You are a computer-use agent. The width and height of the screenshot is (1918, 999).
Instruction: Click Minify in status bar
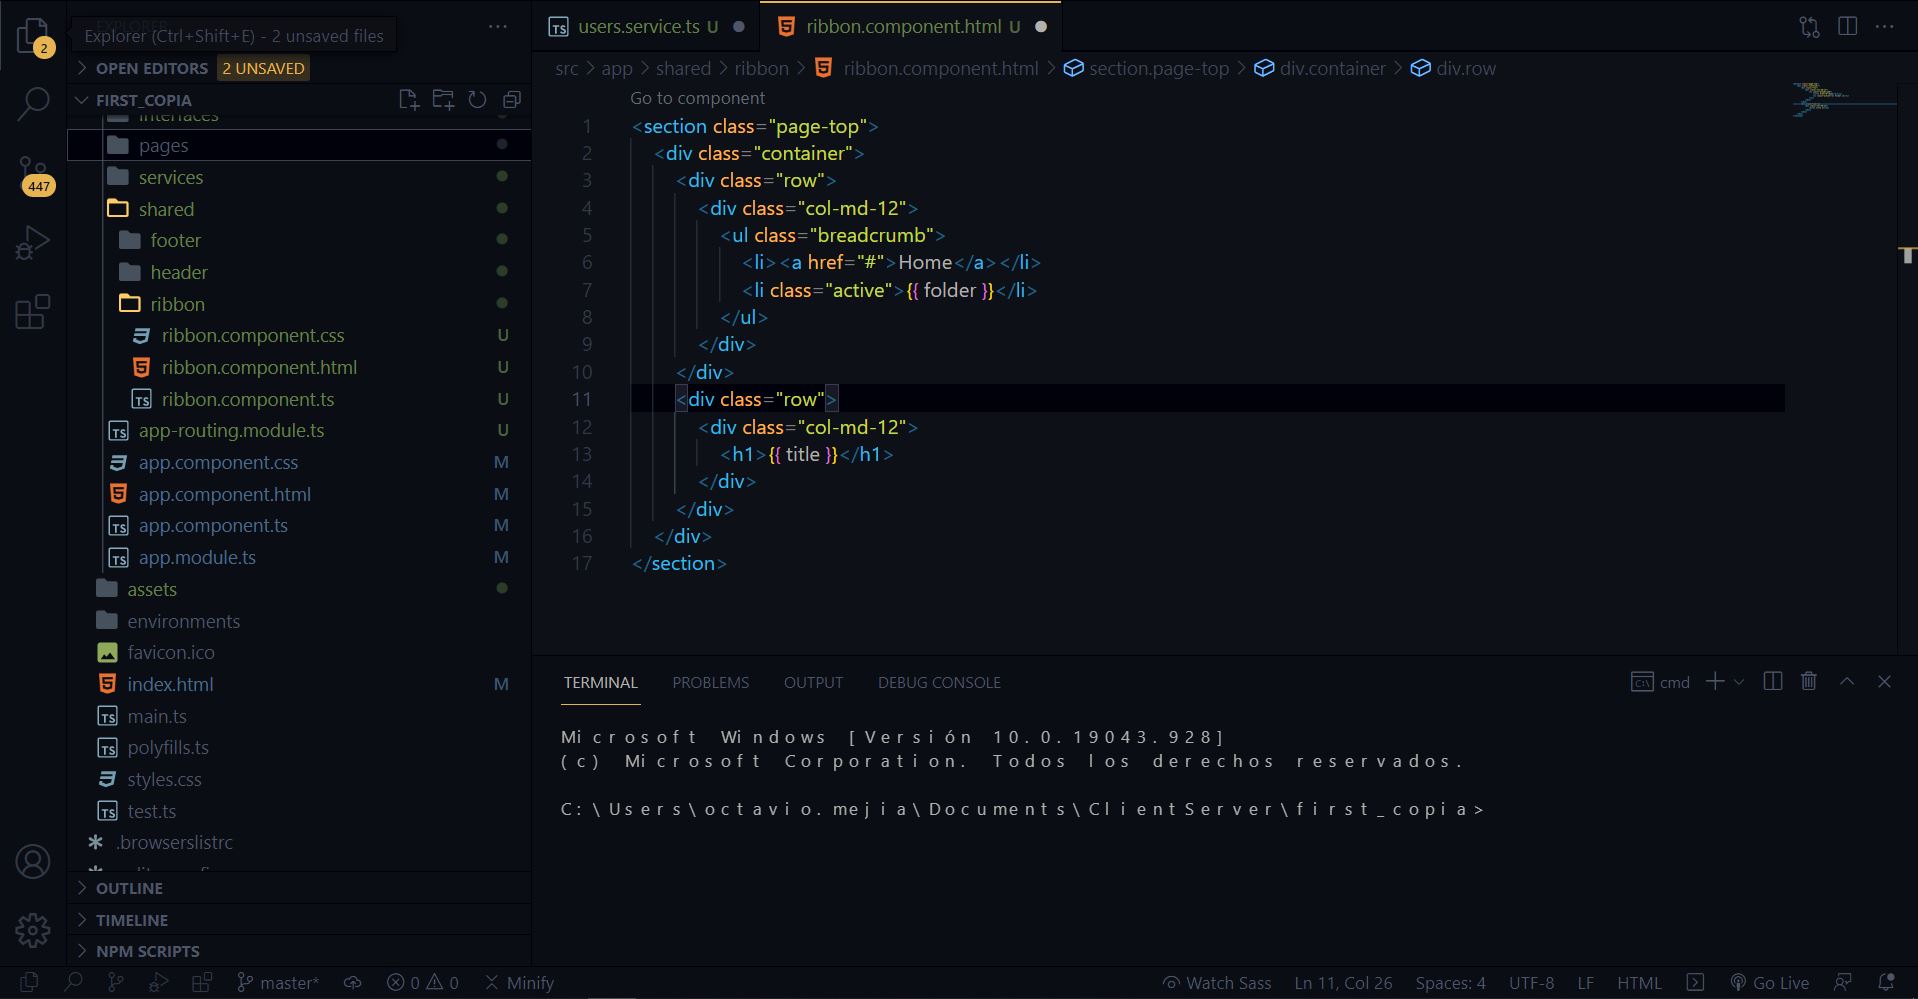coord(519,983)
